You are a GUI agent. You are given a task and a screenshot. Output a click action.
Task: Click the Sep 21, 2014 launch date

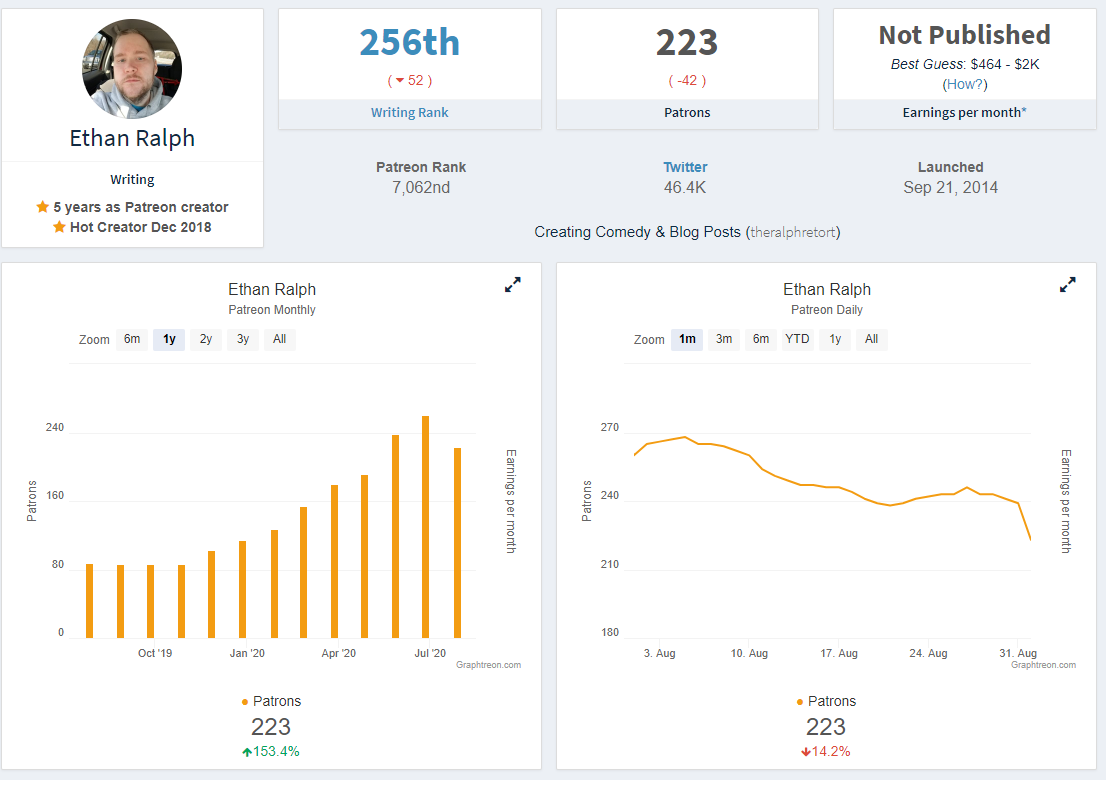coord(950,187)
